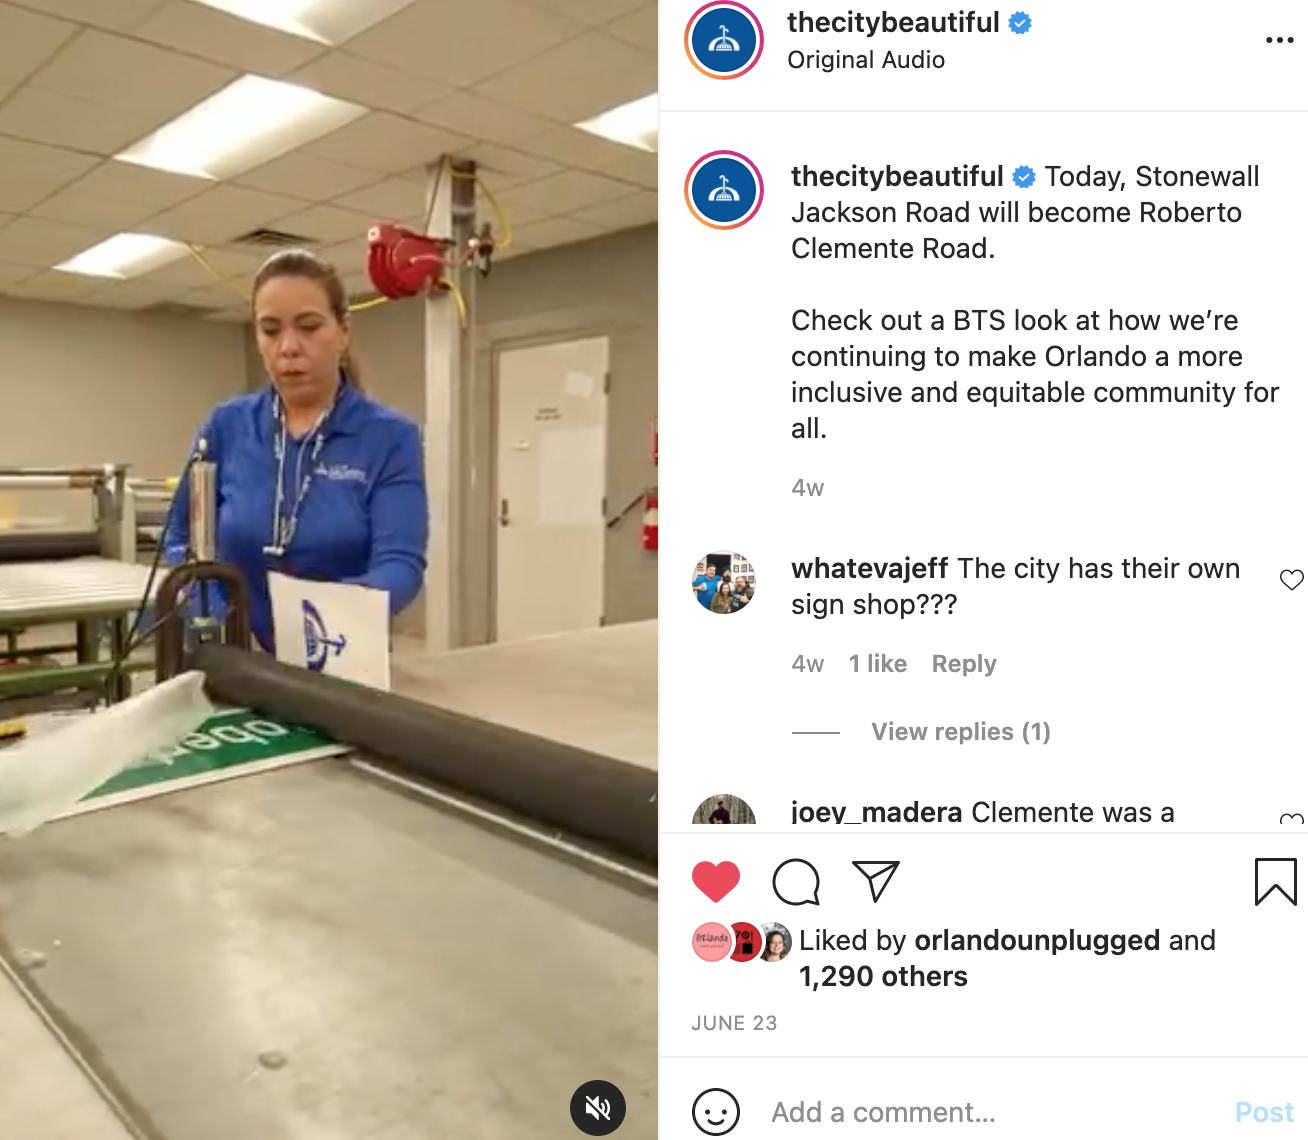Open orlandounplugged's profile from likes
Image resolution: width=1308 pixels, height=1140 pixels.
pos(1037,940)
